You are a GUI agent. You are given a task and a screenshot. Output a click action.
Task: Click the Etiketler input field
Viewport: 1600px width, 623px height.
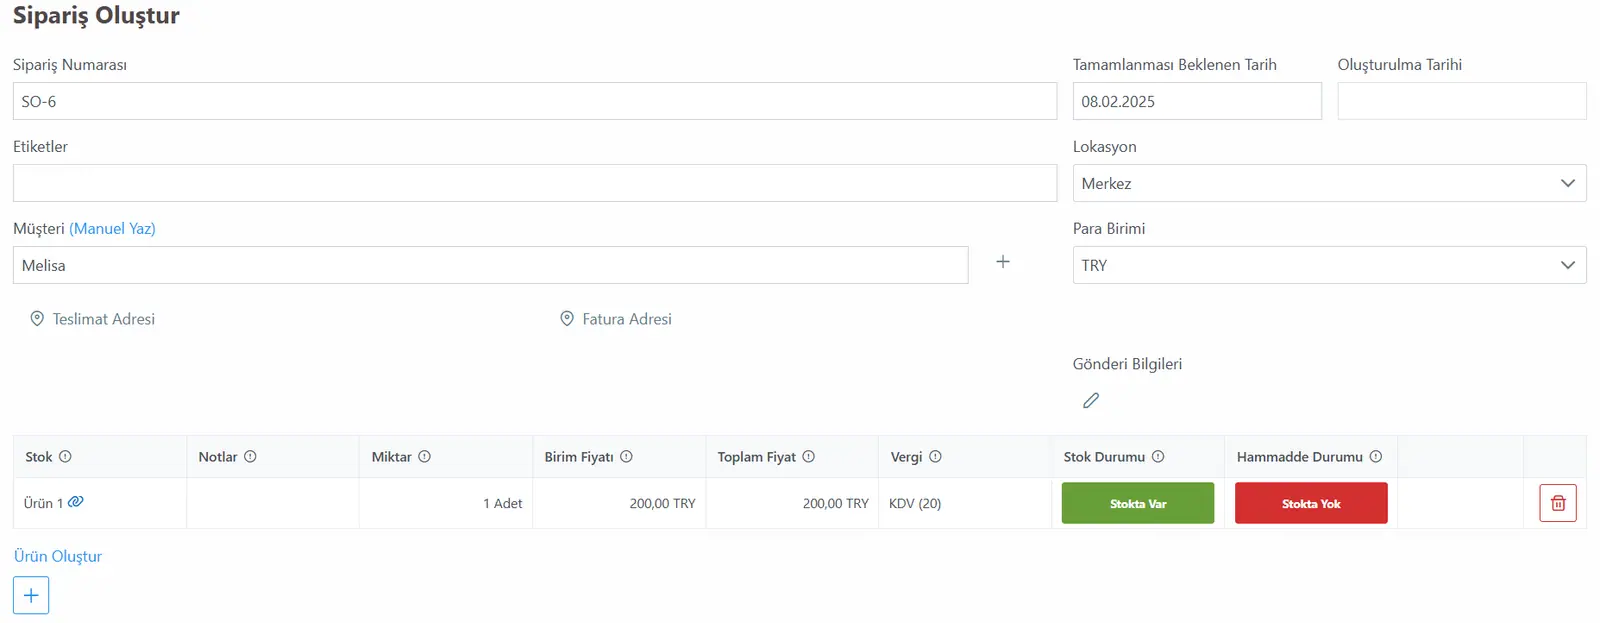pyautogui.click(x=535, y=183)
